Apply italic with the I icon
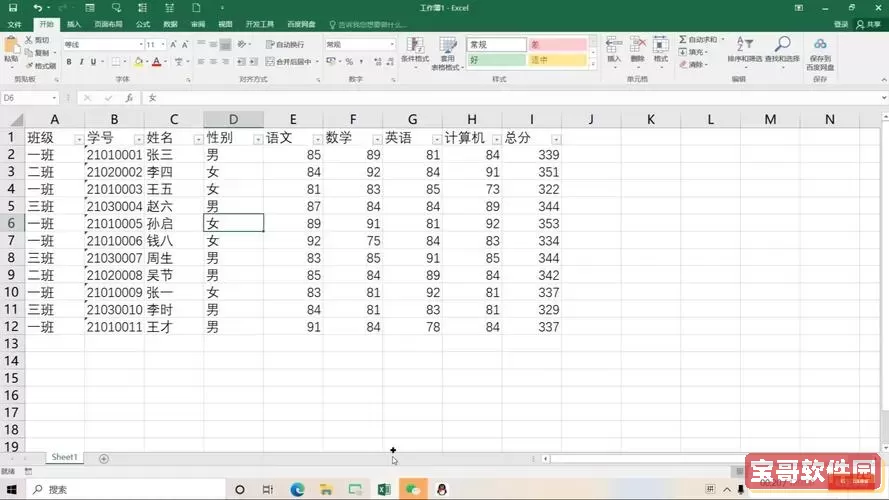Viewport: 889px width, 500px height. (82, 62)
